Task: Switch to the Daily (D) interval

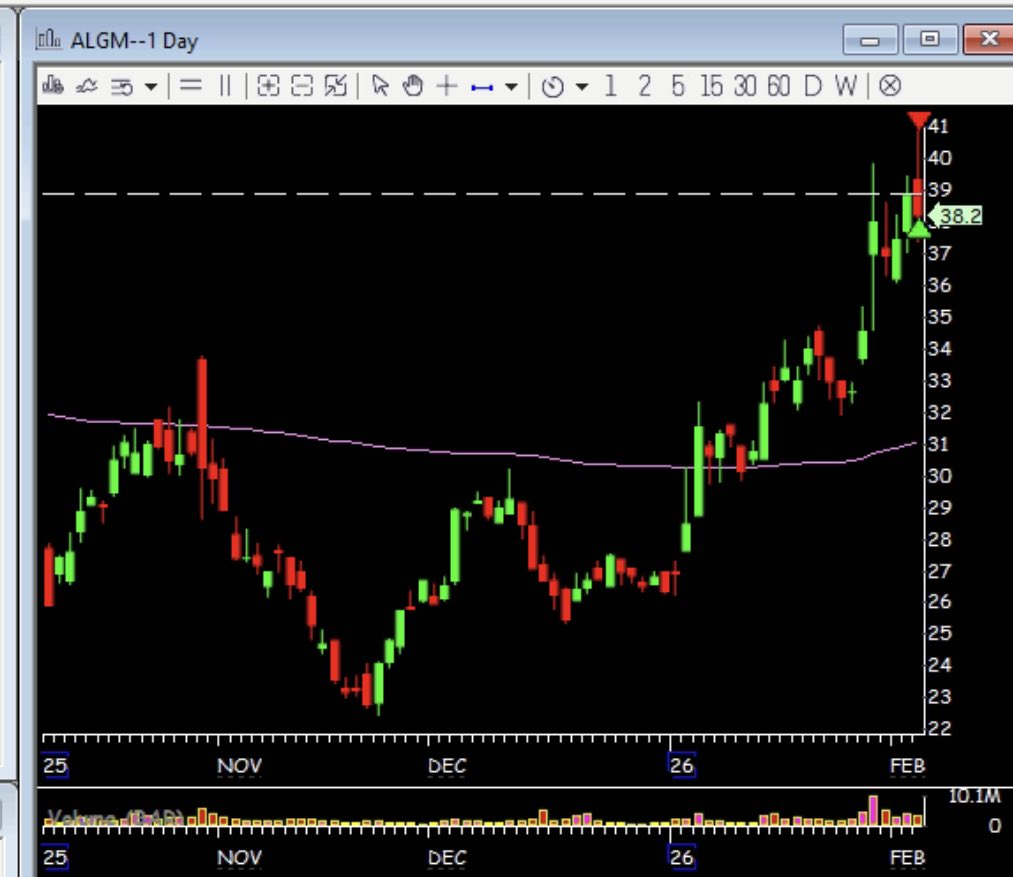Action: pyautogui.click(x=813, y=85)
